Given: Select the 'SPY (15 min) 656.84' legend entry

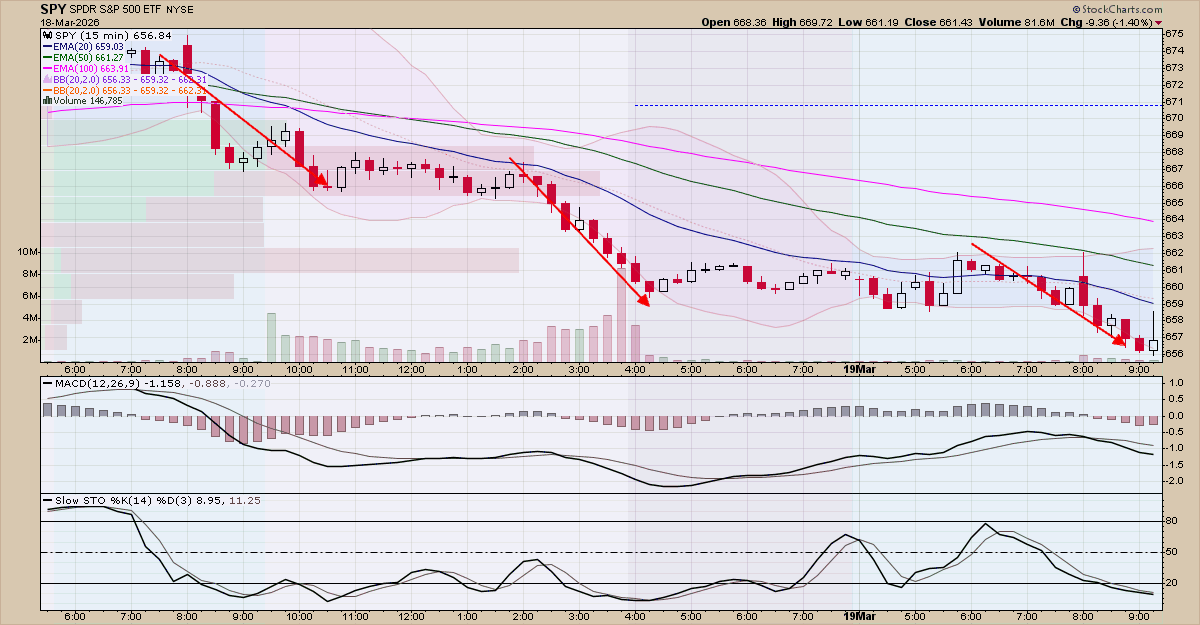Looking at the screenshot, I should [x=112, y=35].
